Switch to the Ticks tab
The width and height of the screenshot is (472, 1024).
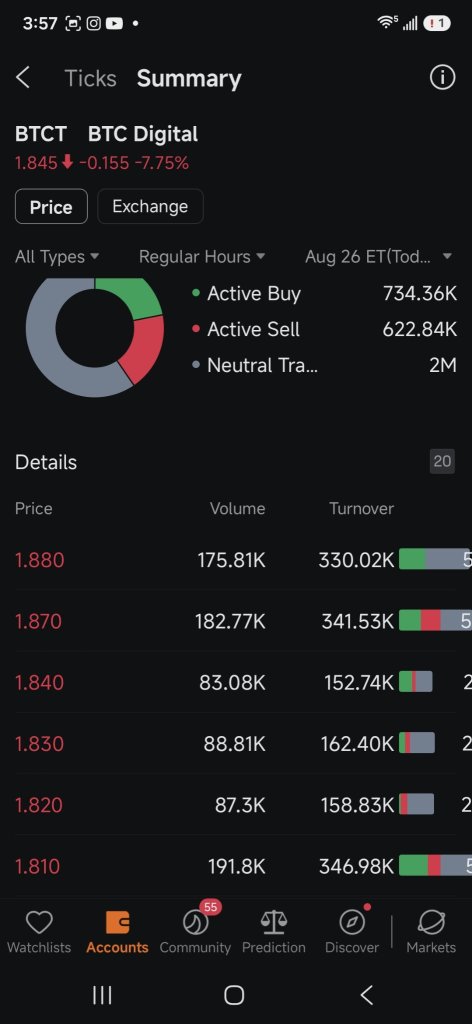click(90, 78)
